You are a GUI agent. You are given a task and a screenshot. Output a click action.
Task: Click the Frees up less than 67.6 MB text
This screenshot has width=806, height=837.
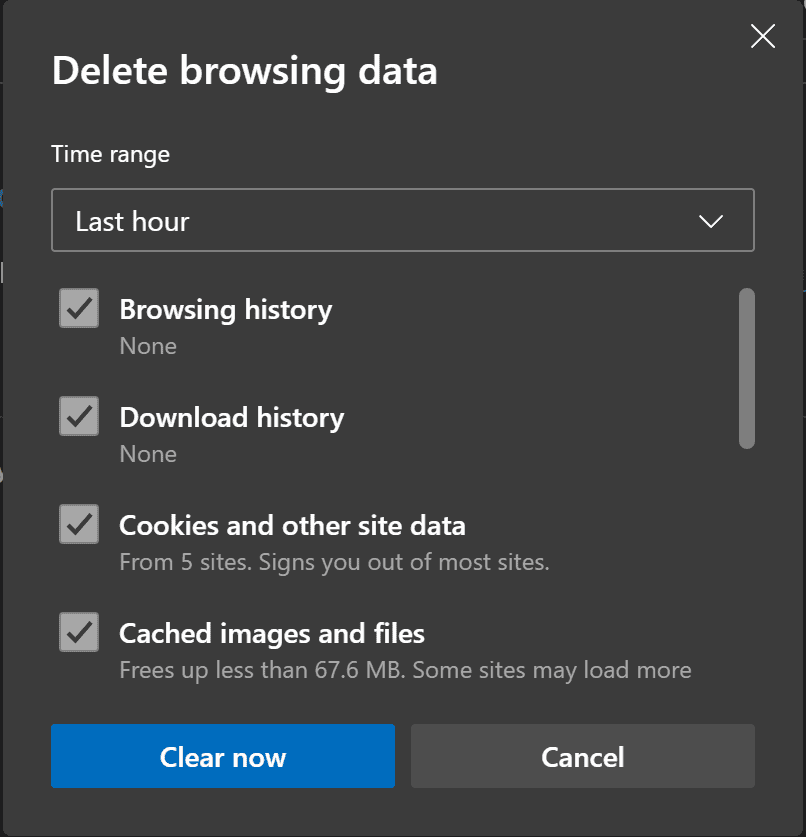(x=405, y=670)
